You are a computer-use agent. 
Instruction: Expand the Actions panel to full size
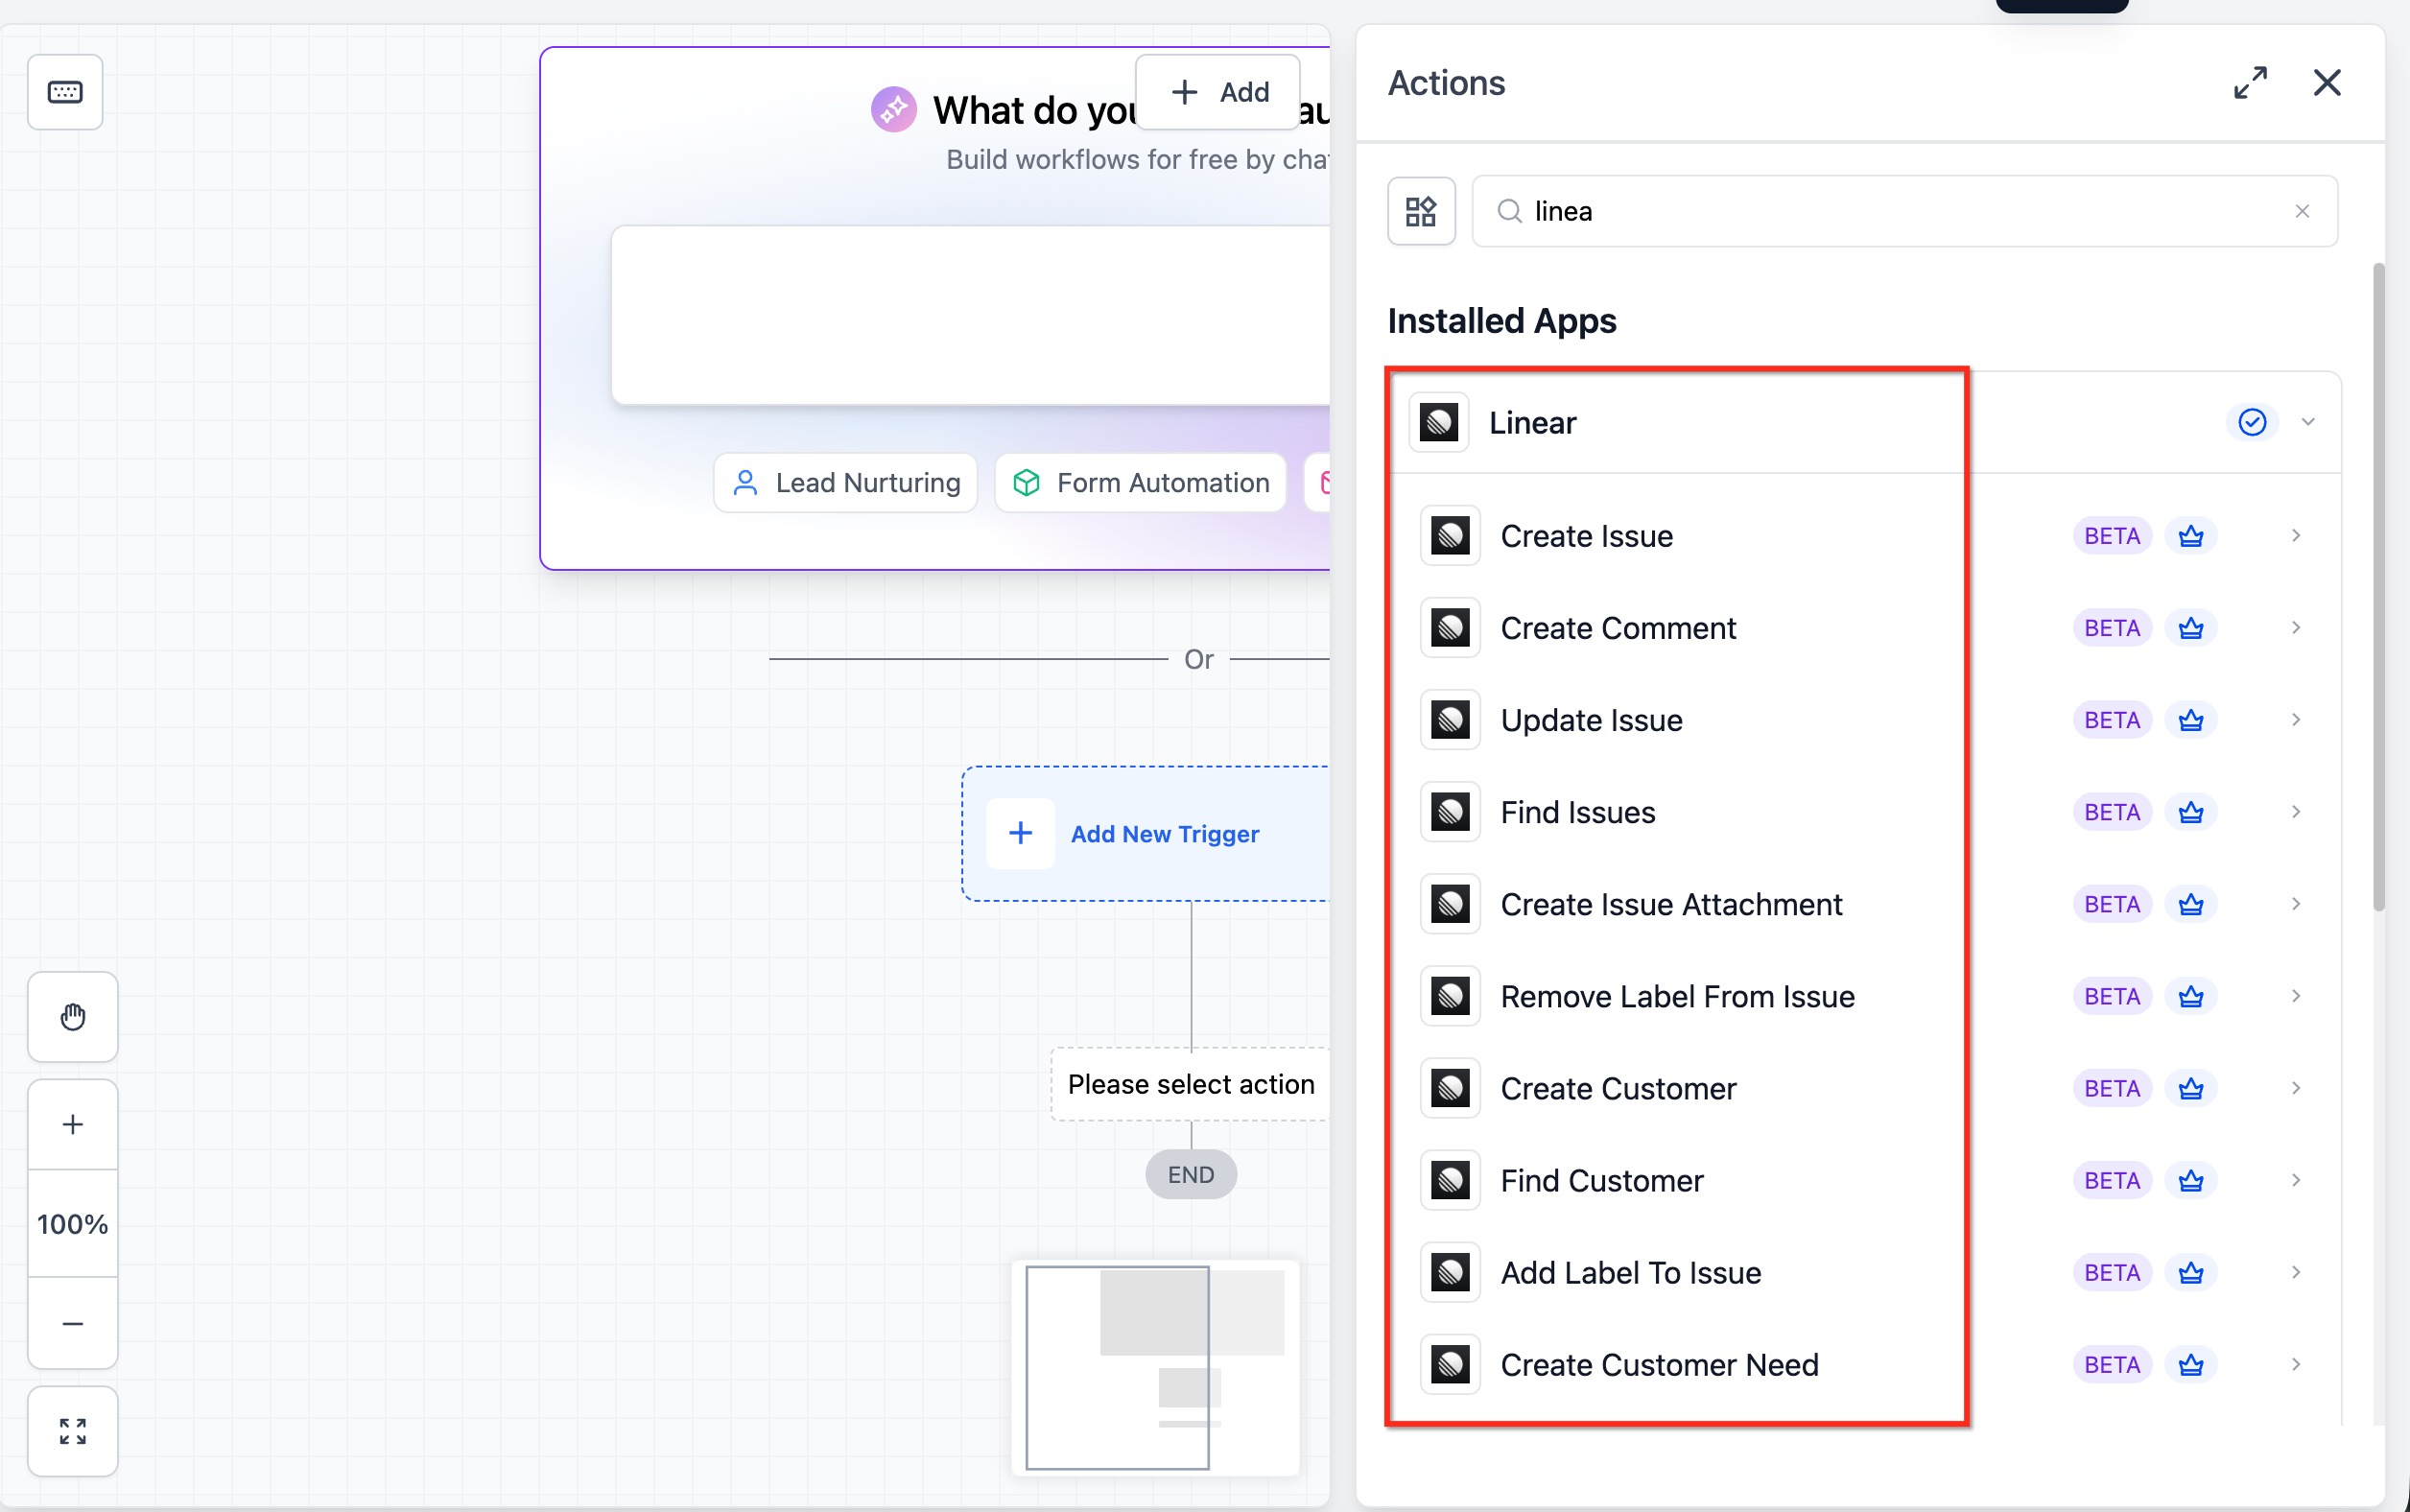point(2250,83)
